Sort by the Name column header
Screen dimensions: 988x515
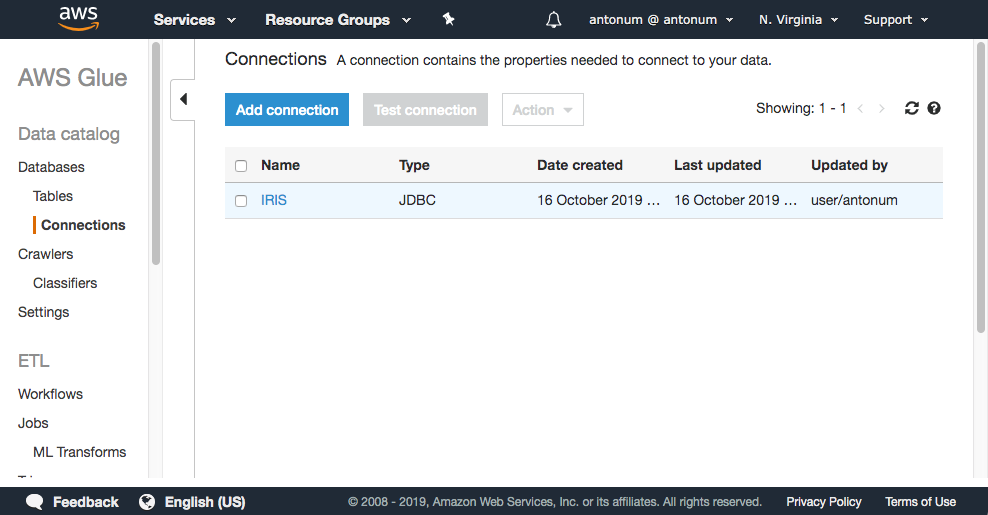click(x=280, y=165)
